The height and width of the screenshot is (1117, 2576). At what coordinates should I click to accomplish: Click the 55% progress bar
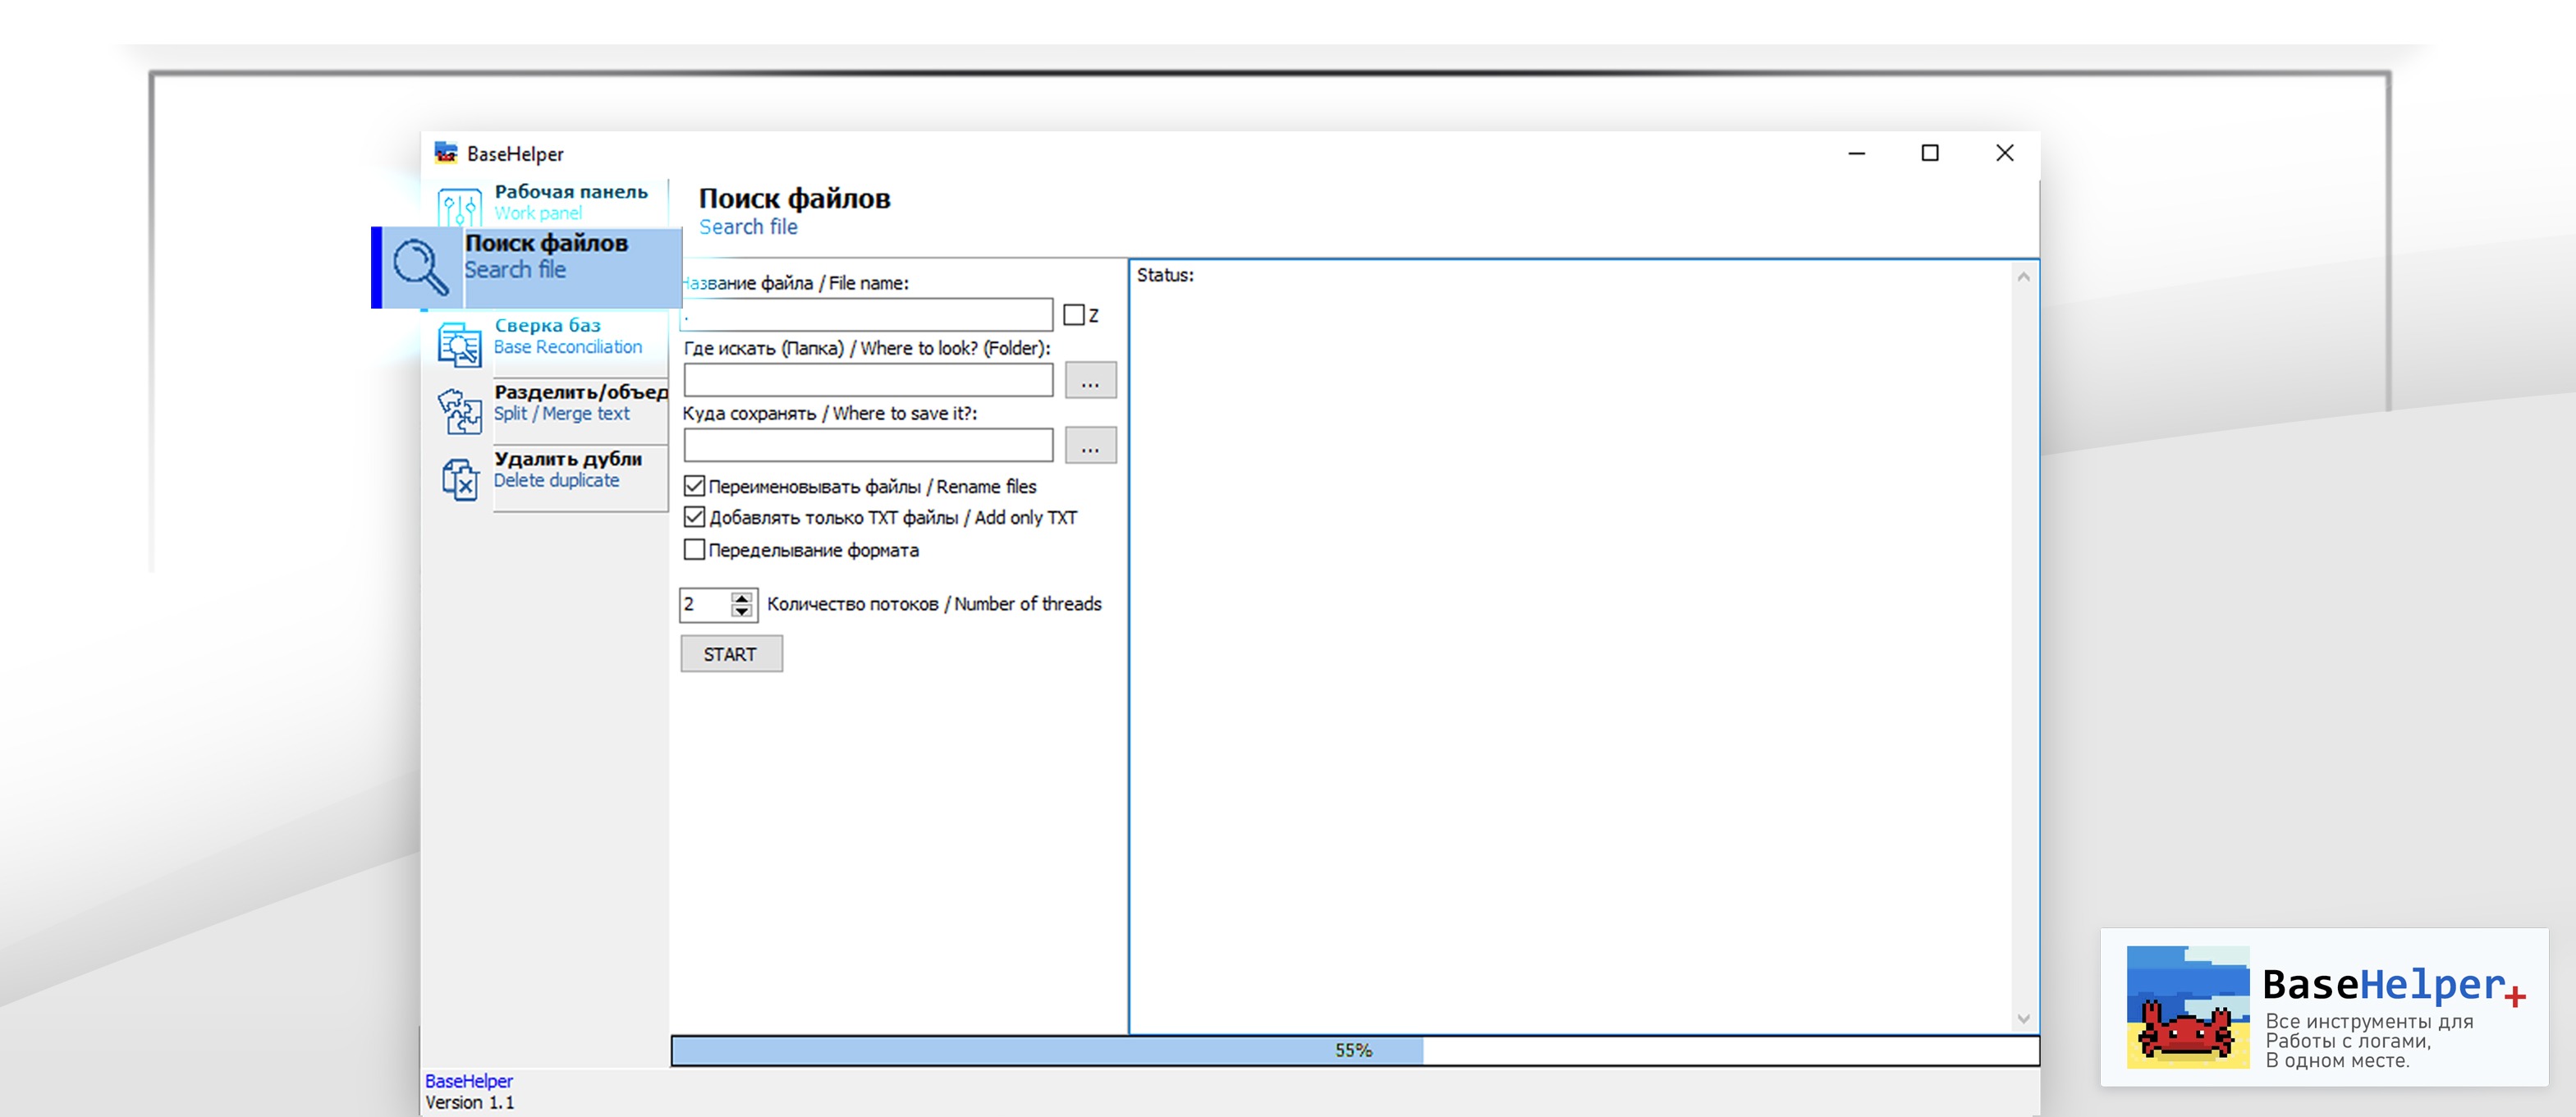(1353, 1050)
